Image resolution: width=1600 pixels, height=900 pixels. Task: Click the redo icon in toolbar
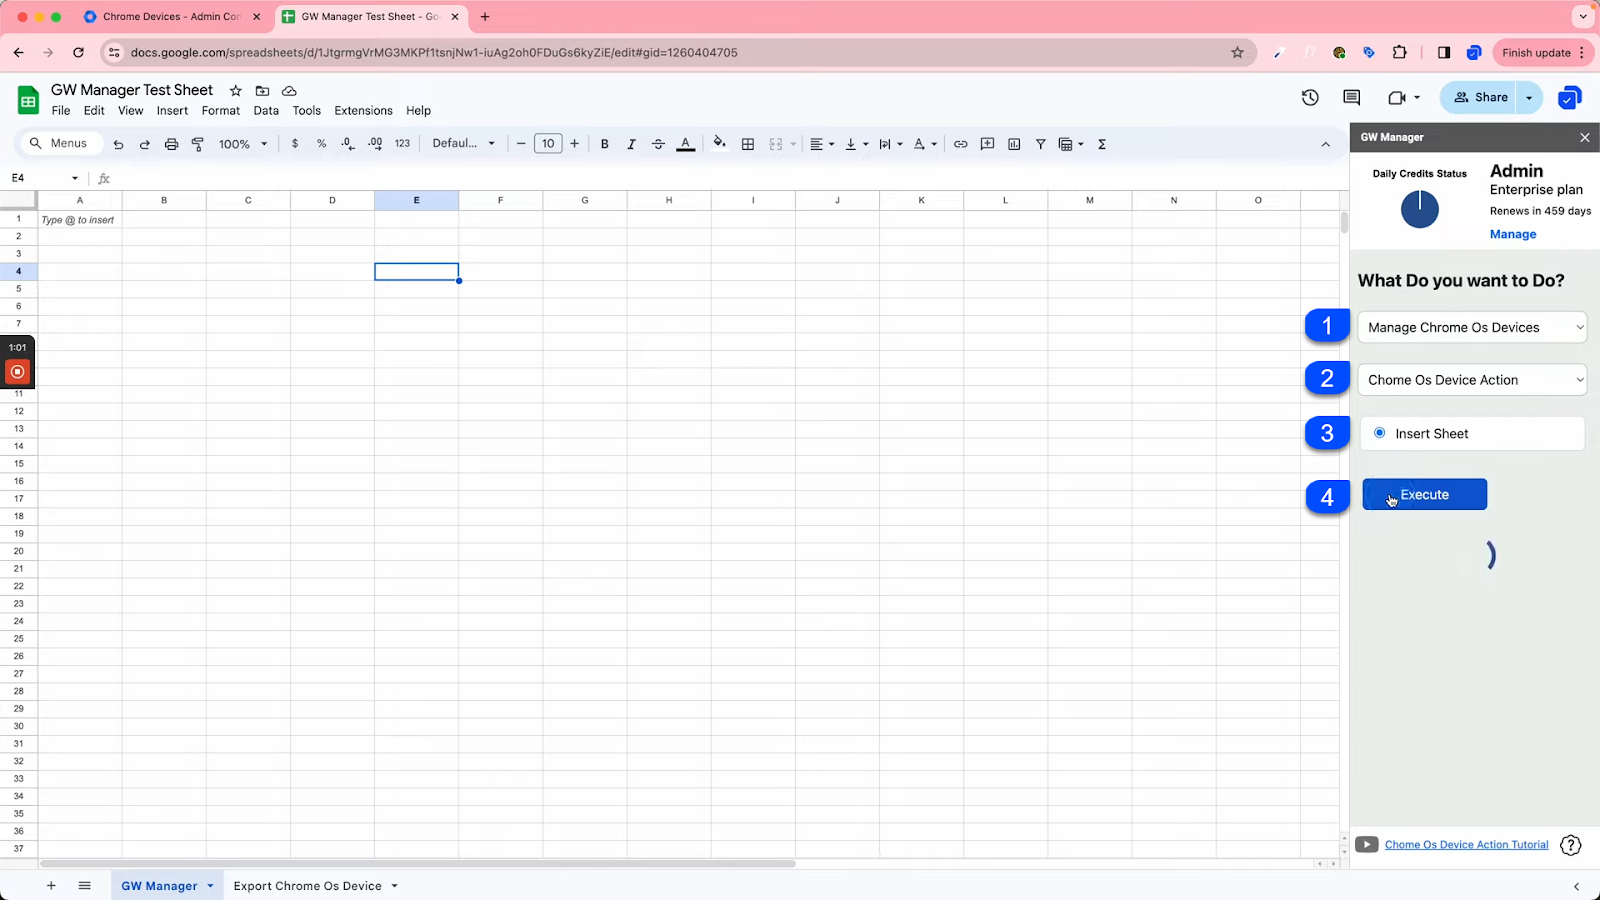point(145,144)
